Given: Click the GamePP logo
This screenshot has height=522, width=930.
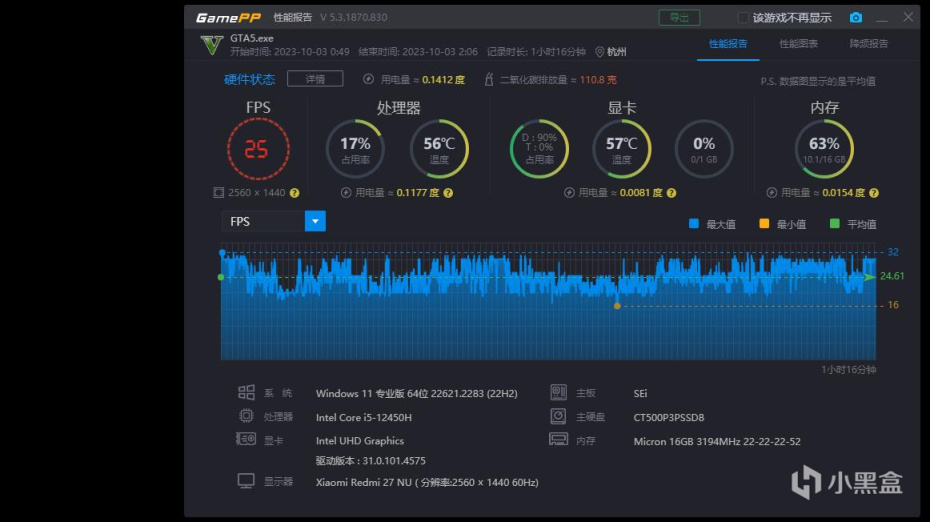Looking at the screenshot, I should pos(228,18).
